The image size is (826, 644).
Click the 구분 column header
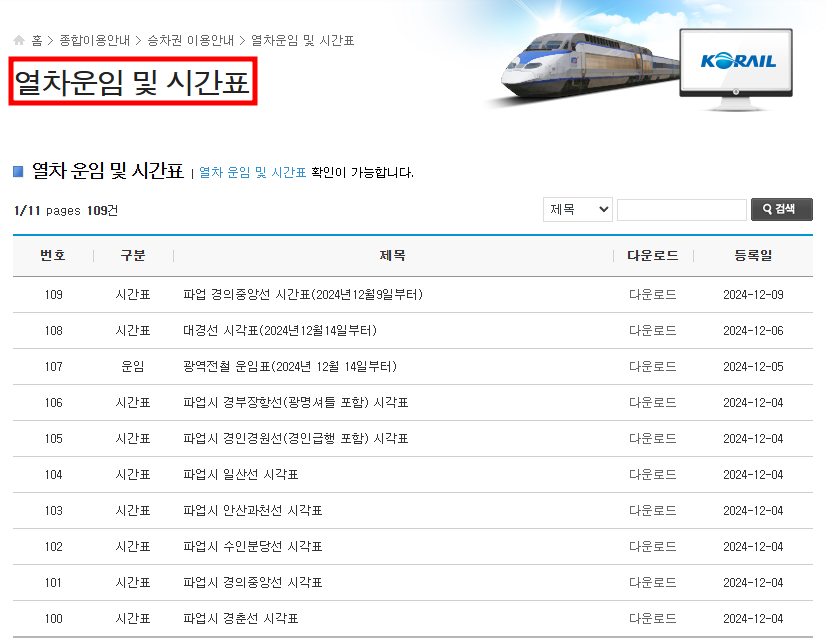[x=133, y=255]
